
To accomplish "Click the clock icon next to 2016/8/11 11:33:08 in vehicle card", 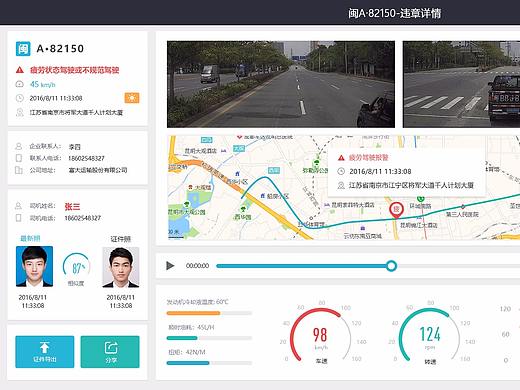I will (x=20, y=98).
